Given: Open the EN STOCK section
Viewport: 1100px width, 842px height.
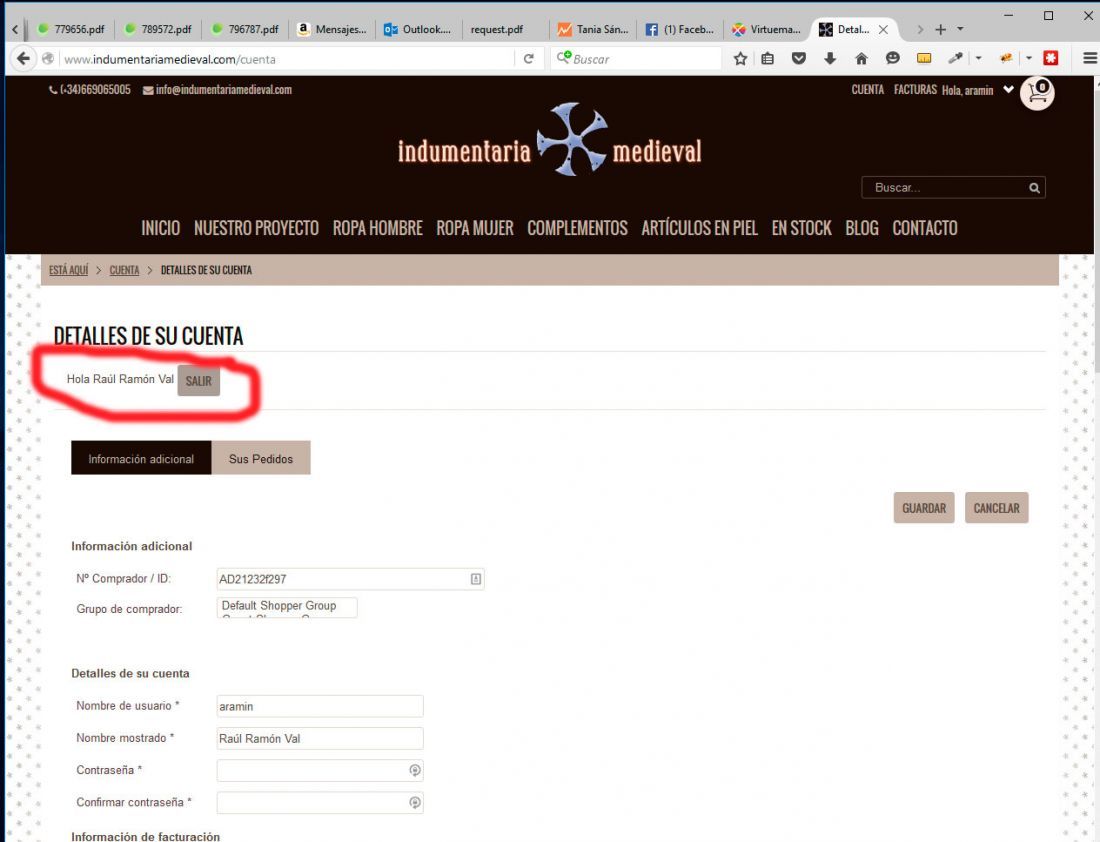Looking at the screenshot, I should (x=801, y=228).
